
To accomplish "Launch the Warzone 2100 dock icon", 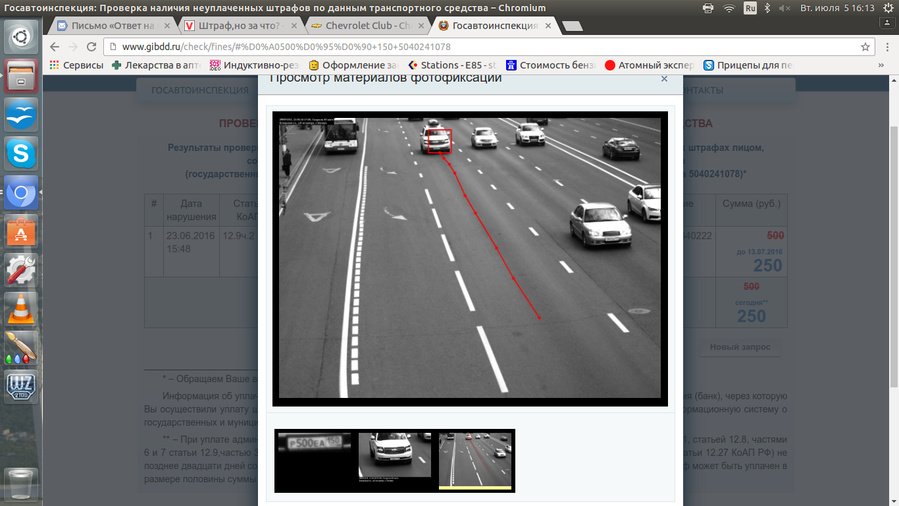I will coord(21,387).
